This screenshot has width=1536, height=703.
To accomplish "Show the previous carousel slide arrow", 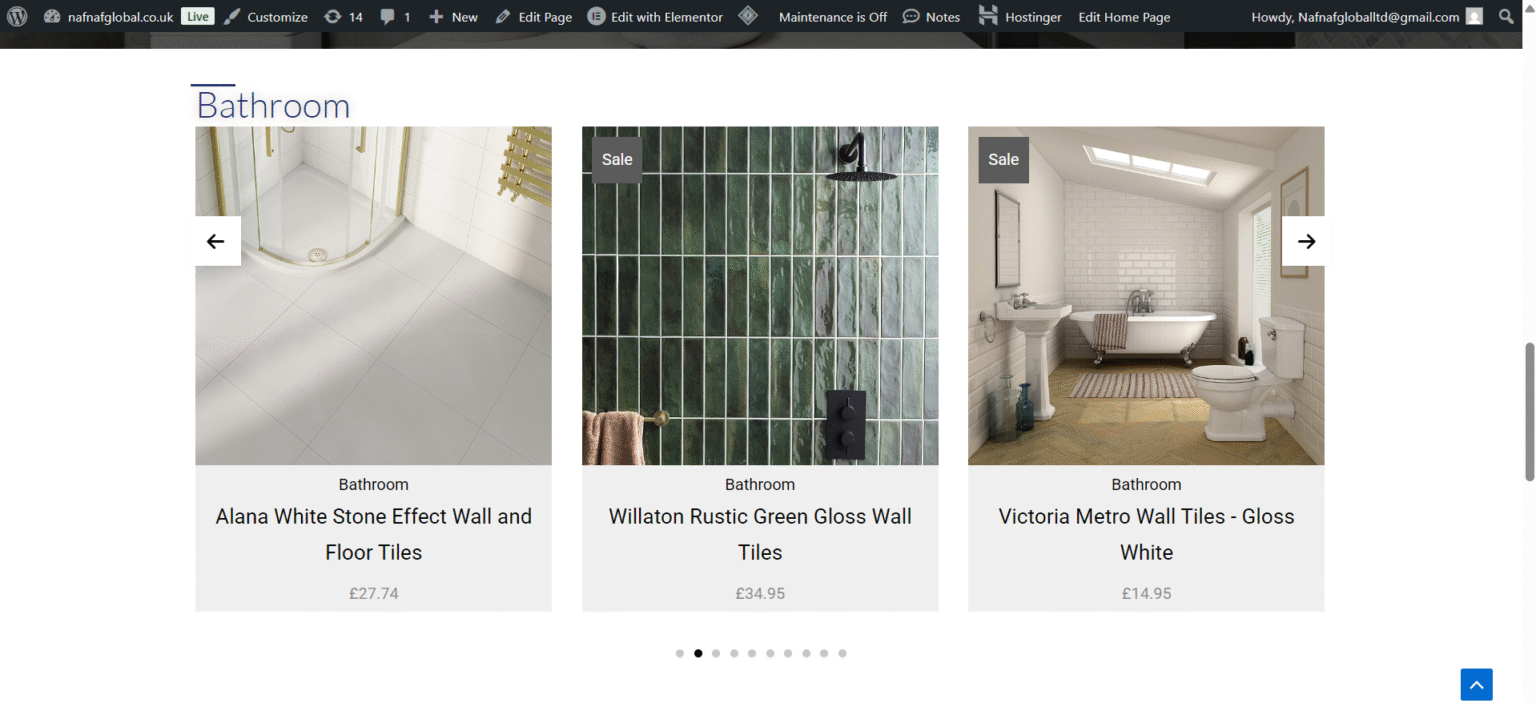I will [217, 241].
